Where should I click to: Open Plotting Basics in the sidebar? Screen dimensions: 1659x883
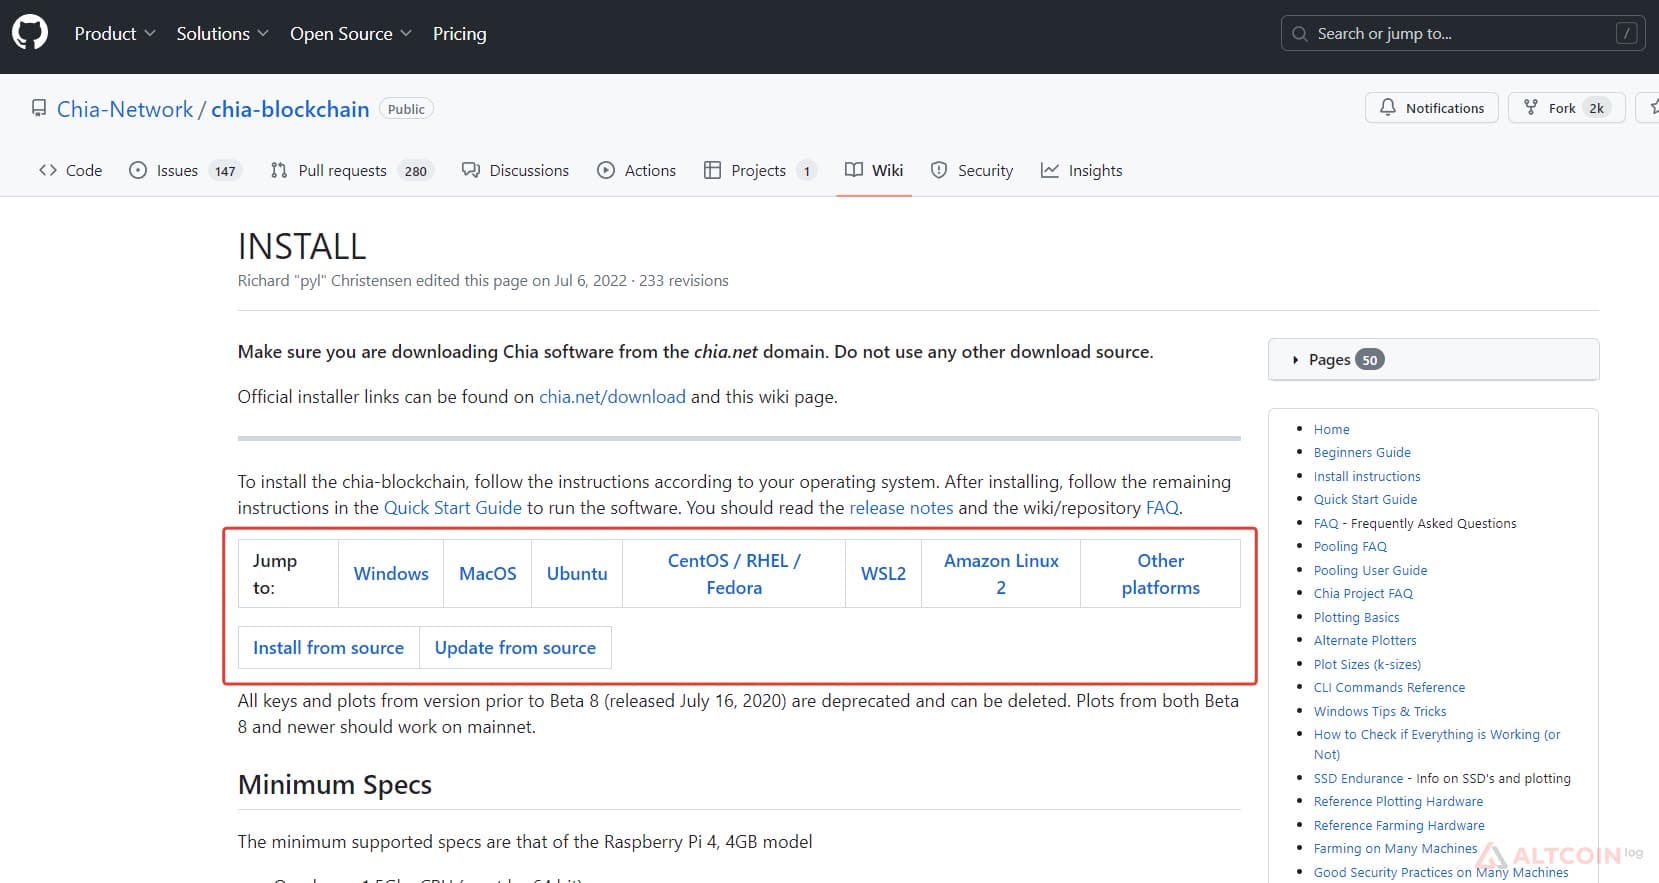pyautogui.click(x=1356, y=618)
